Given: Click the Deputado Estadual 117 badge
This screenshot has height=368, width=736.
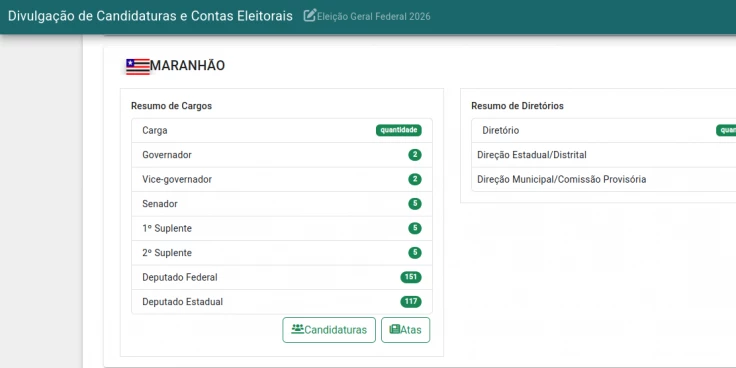Looking at the screenshot, I should pyautogui.click(x=411, y=301).
